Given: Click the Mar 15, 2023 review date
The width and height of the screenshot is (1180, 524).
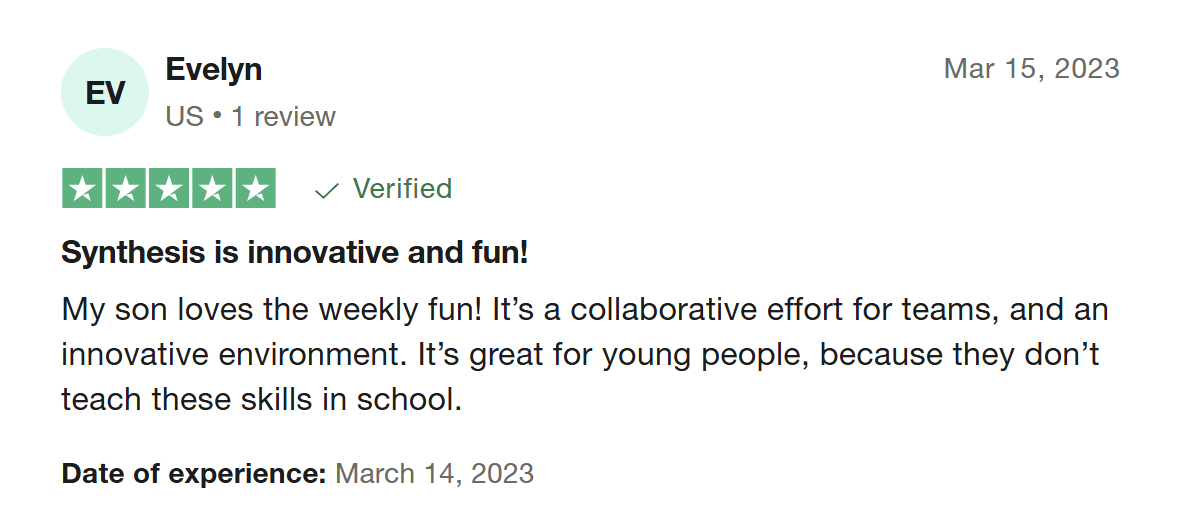Looking at the screenshot, I should click(1031, 68).
